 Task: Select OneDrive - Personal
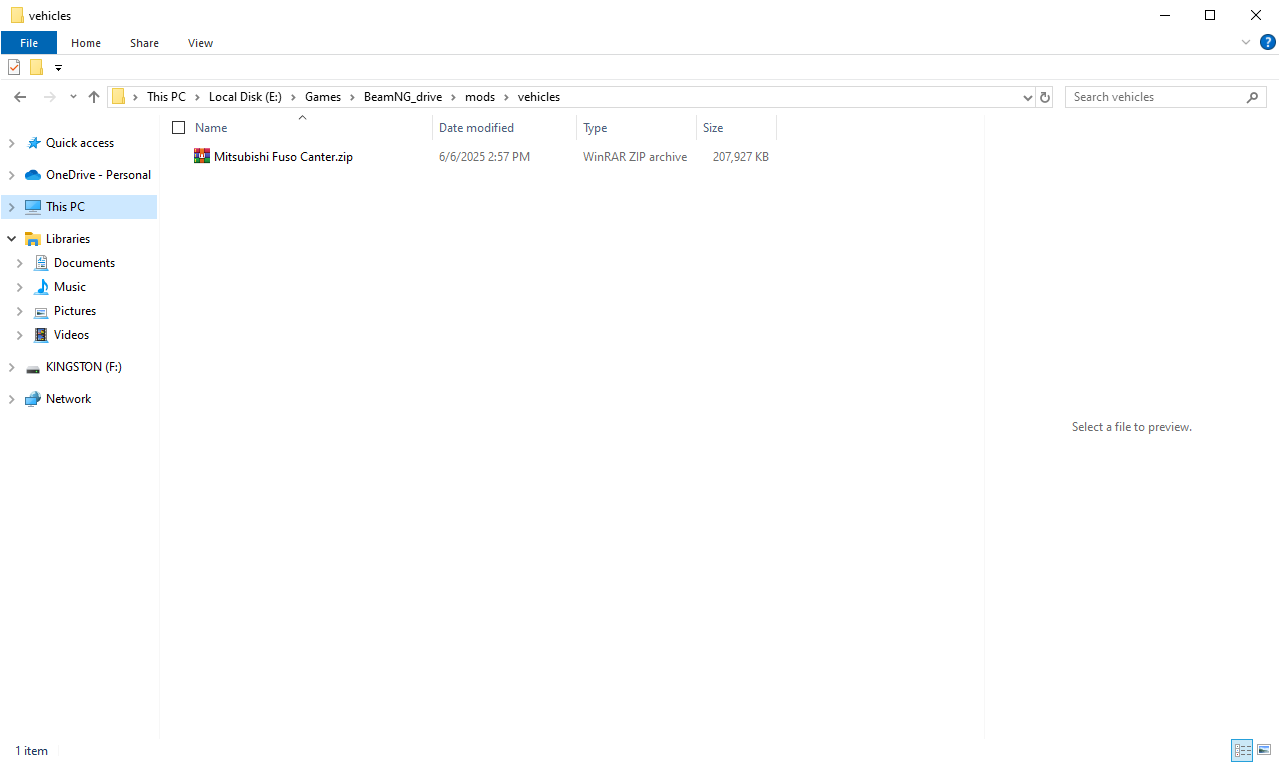coord(98,175)
